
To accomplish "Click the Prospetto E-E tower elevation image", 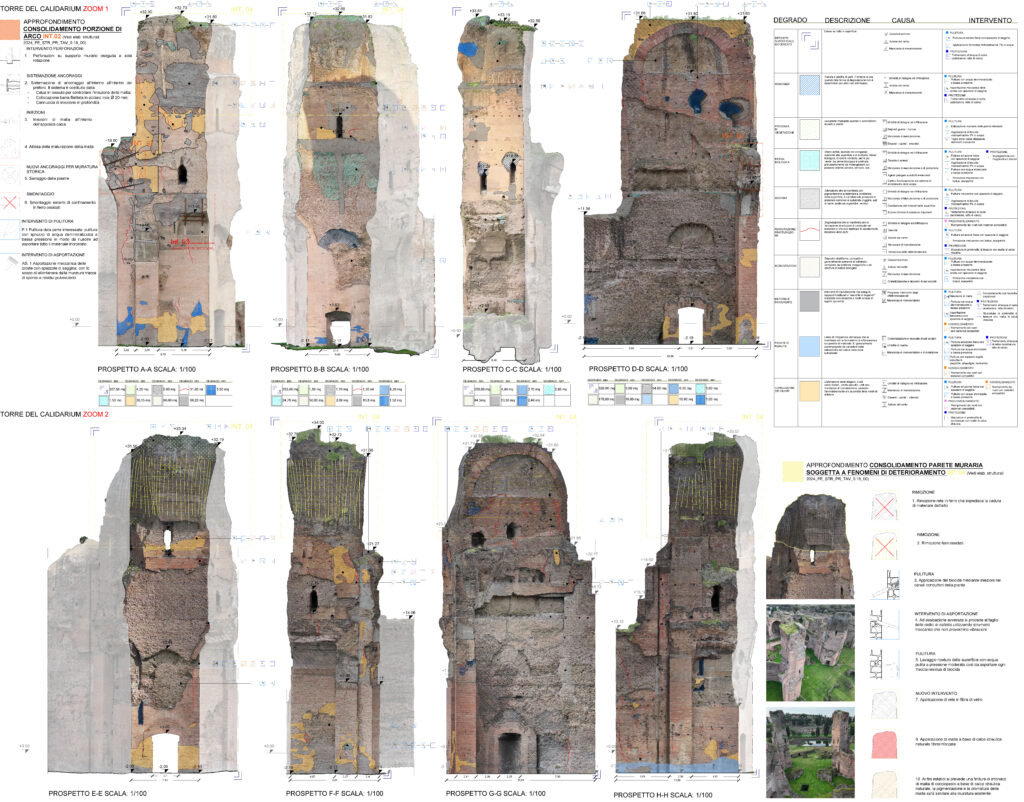I will coord(165,600).
